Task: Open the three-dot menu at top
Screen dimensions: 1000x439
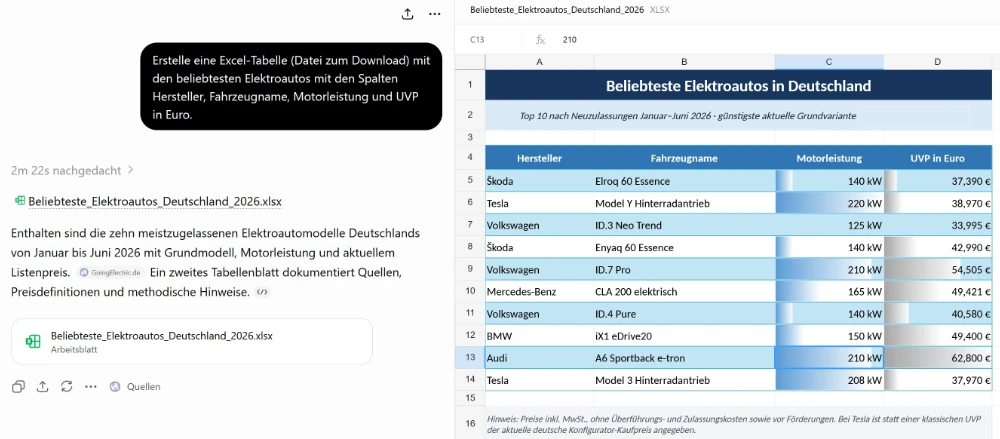Action: tap(434, 14)
